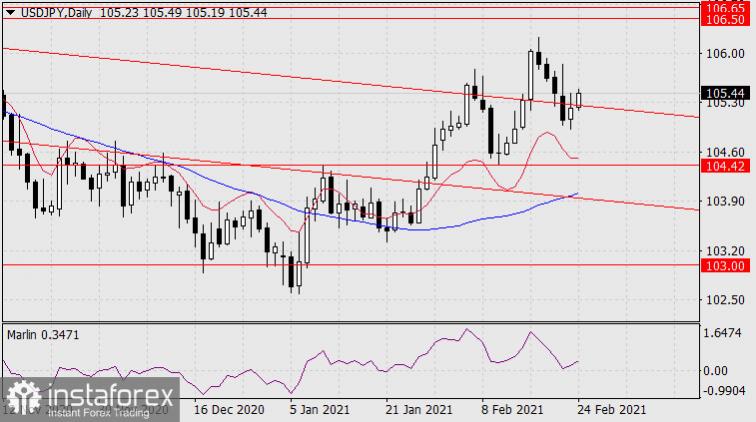This screenshot has height=422, width=756.
Task: Click the 103.00 red price level label
Action: [725, 266]
